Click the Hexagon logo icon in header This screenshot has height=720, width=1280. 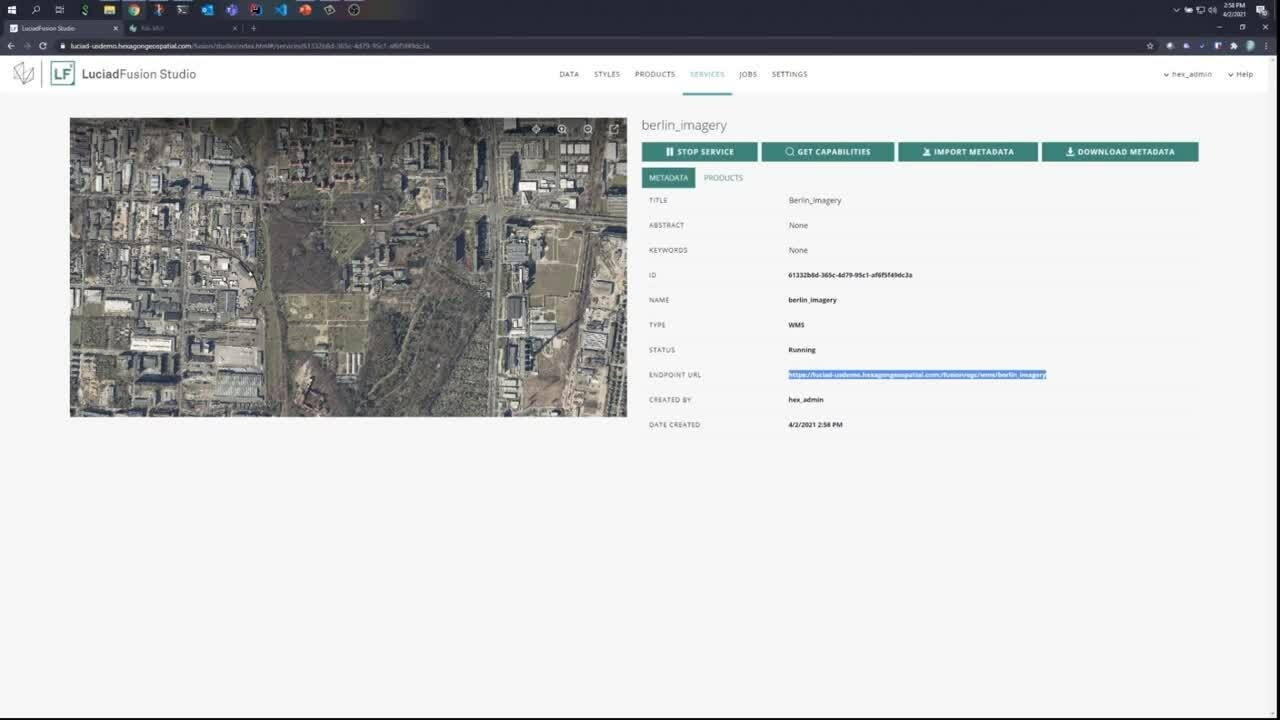click(x=23, y=73)
